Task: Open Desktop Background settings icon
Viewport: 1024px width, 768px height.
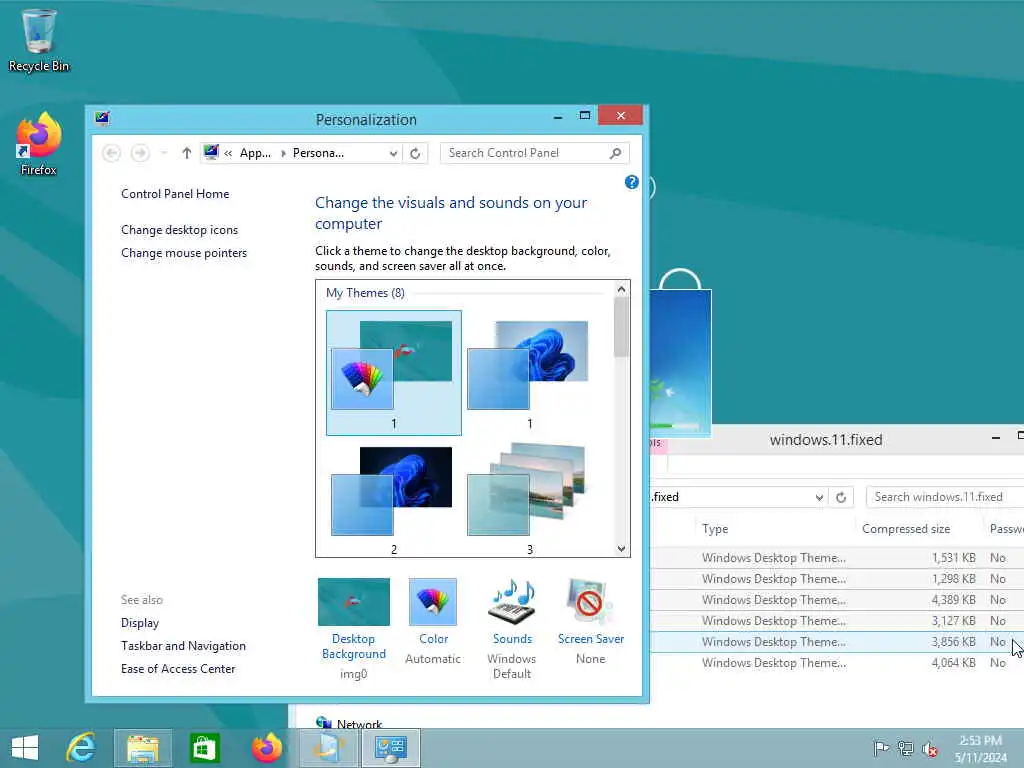Action: click(x=353, y=601)
